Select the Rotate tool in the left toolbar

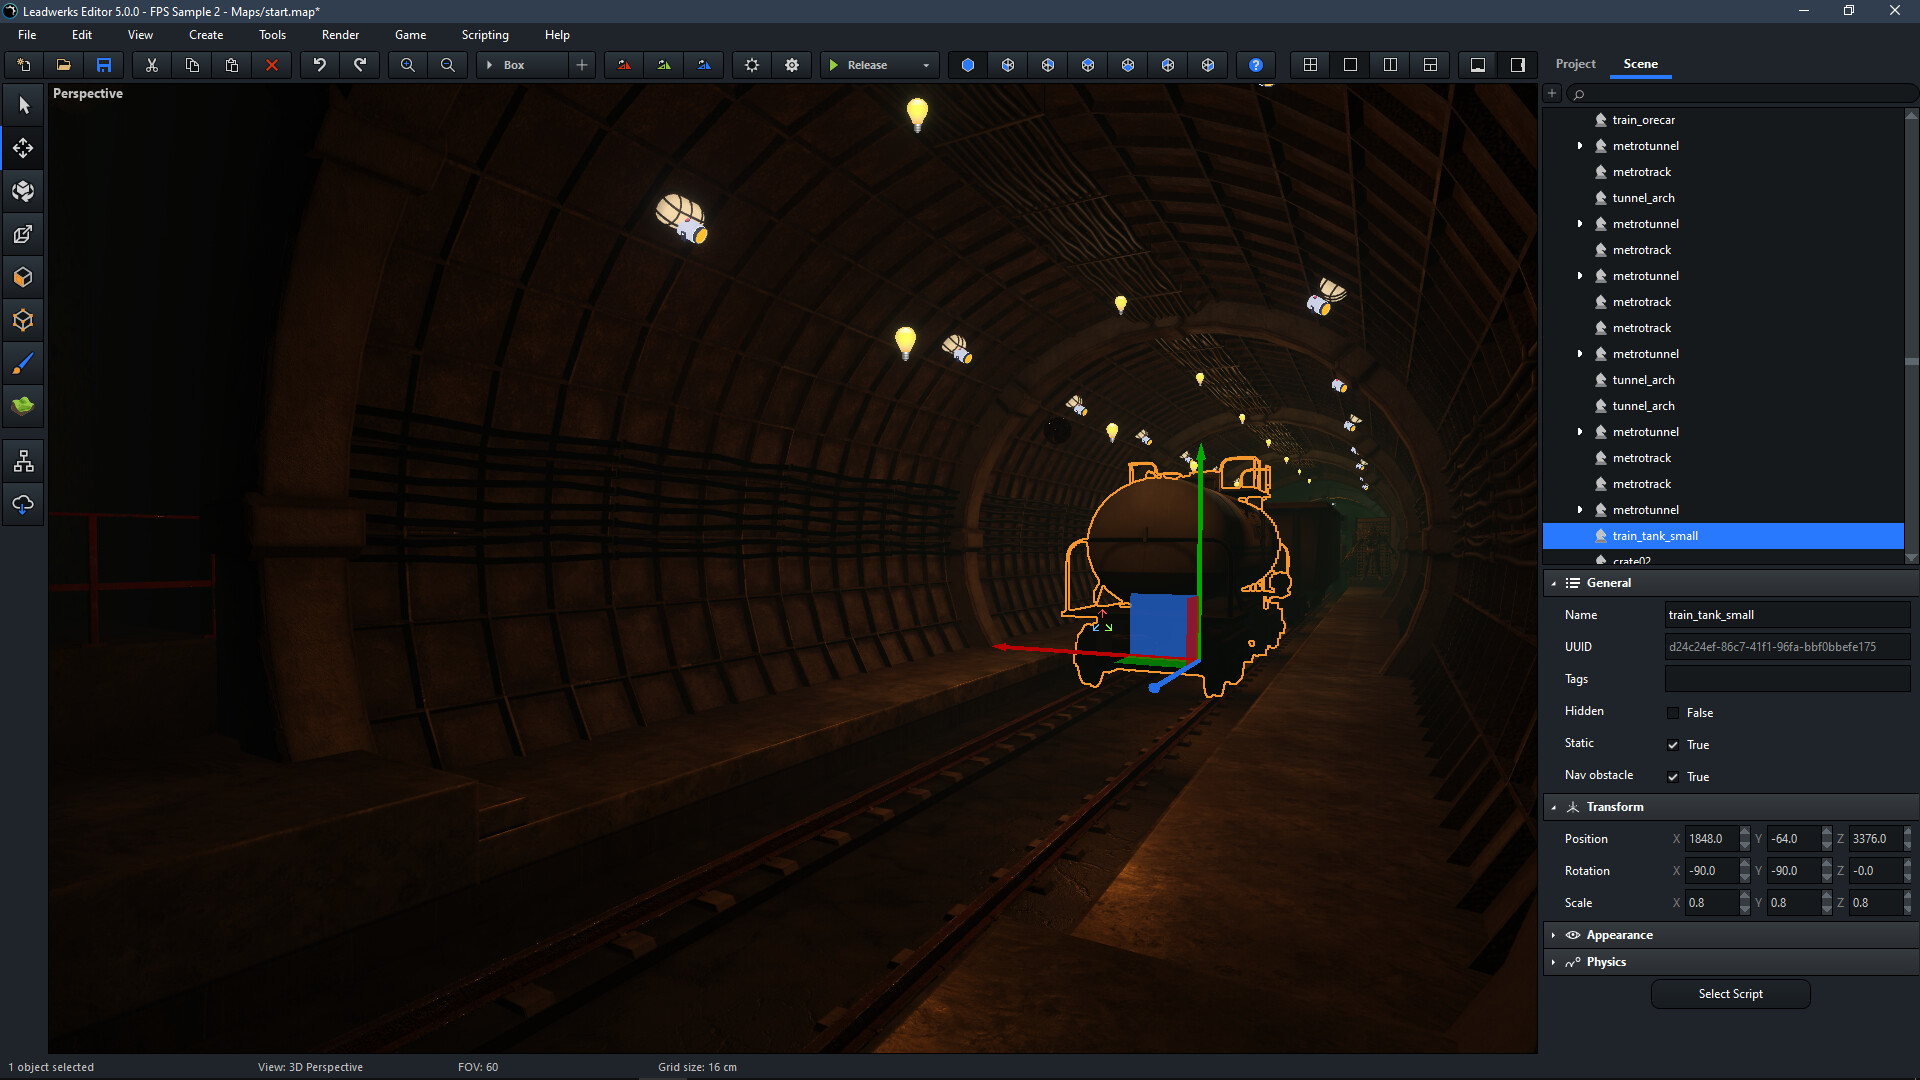point(22,190)
